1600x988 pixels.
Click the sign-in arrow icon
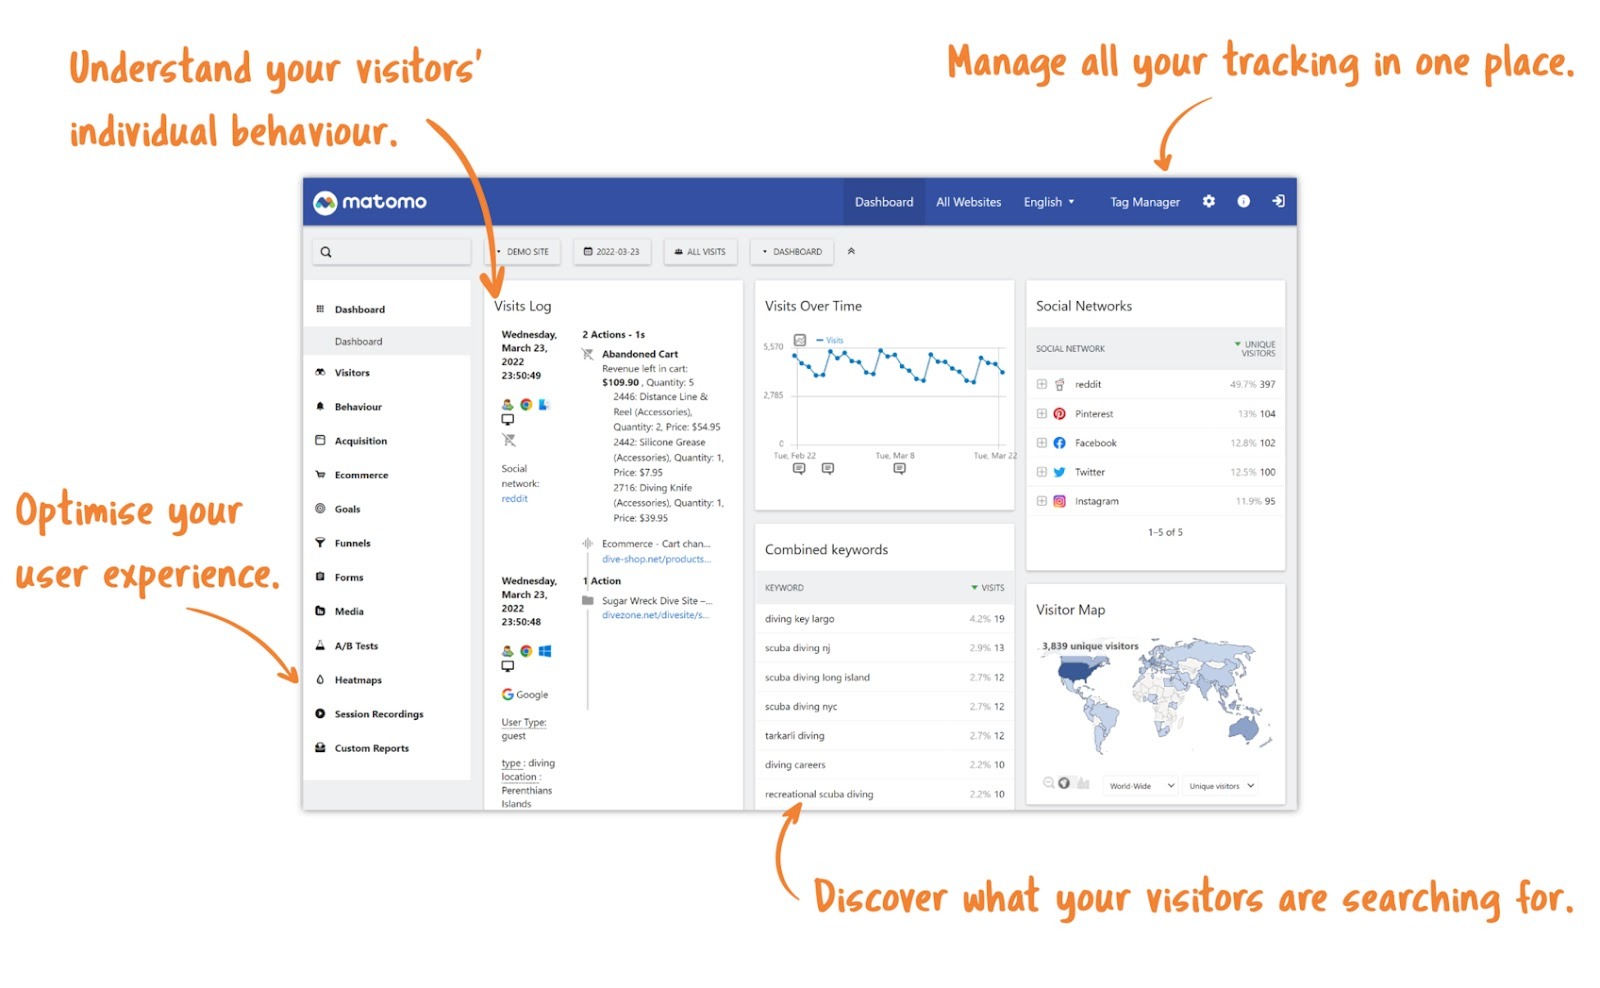pyautogui.click(x=1278, y=201)
